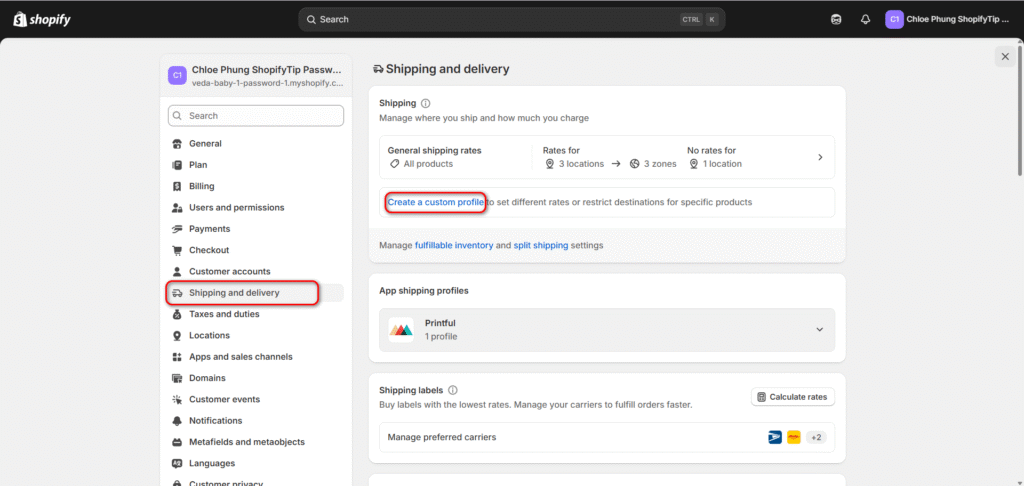Click the Notifications bell icon in sidebar
Image resolution: width=1024 pixels, height=486 pixels.
[x=176, y=421]
